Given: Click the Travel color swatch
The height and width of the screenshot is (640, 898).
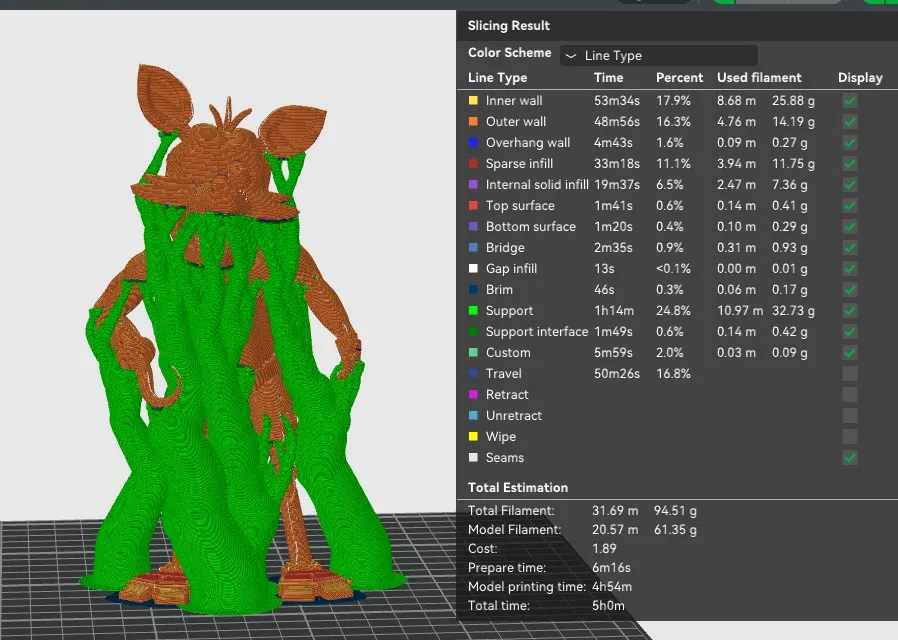Looking at the screenshot, I should click(x=473, y=373).
